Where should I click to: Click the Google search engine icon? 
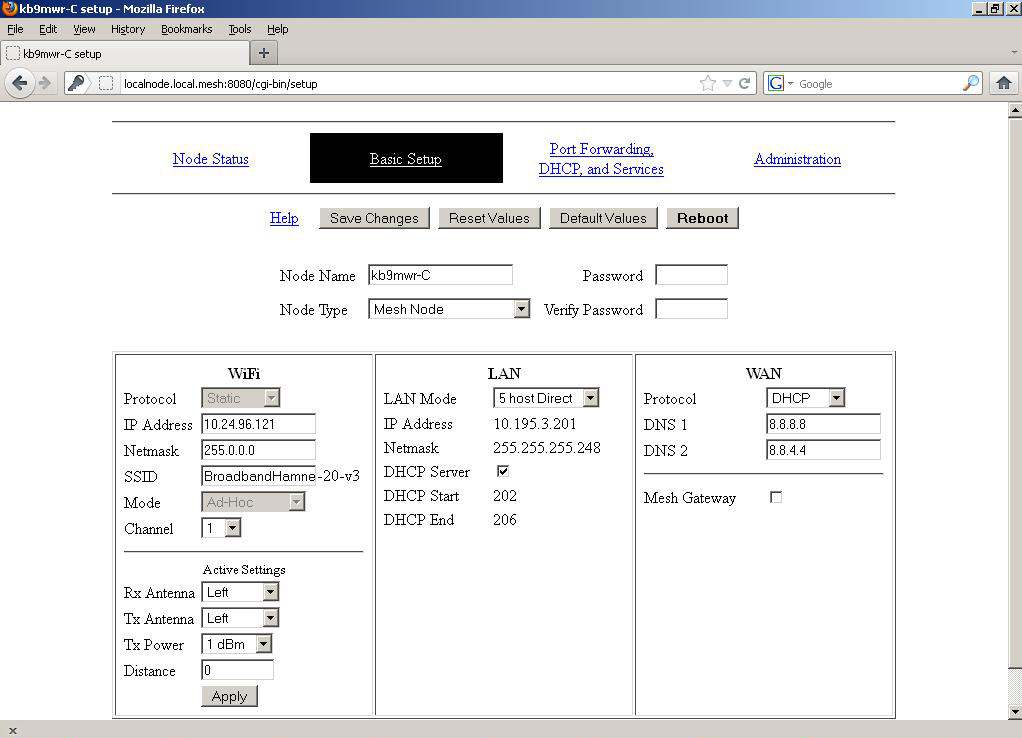(x=778, y=83)
